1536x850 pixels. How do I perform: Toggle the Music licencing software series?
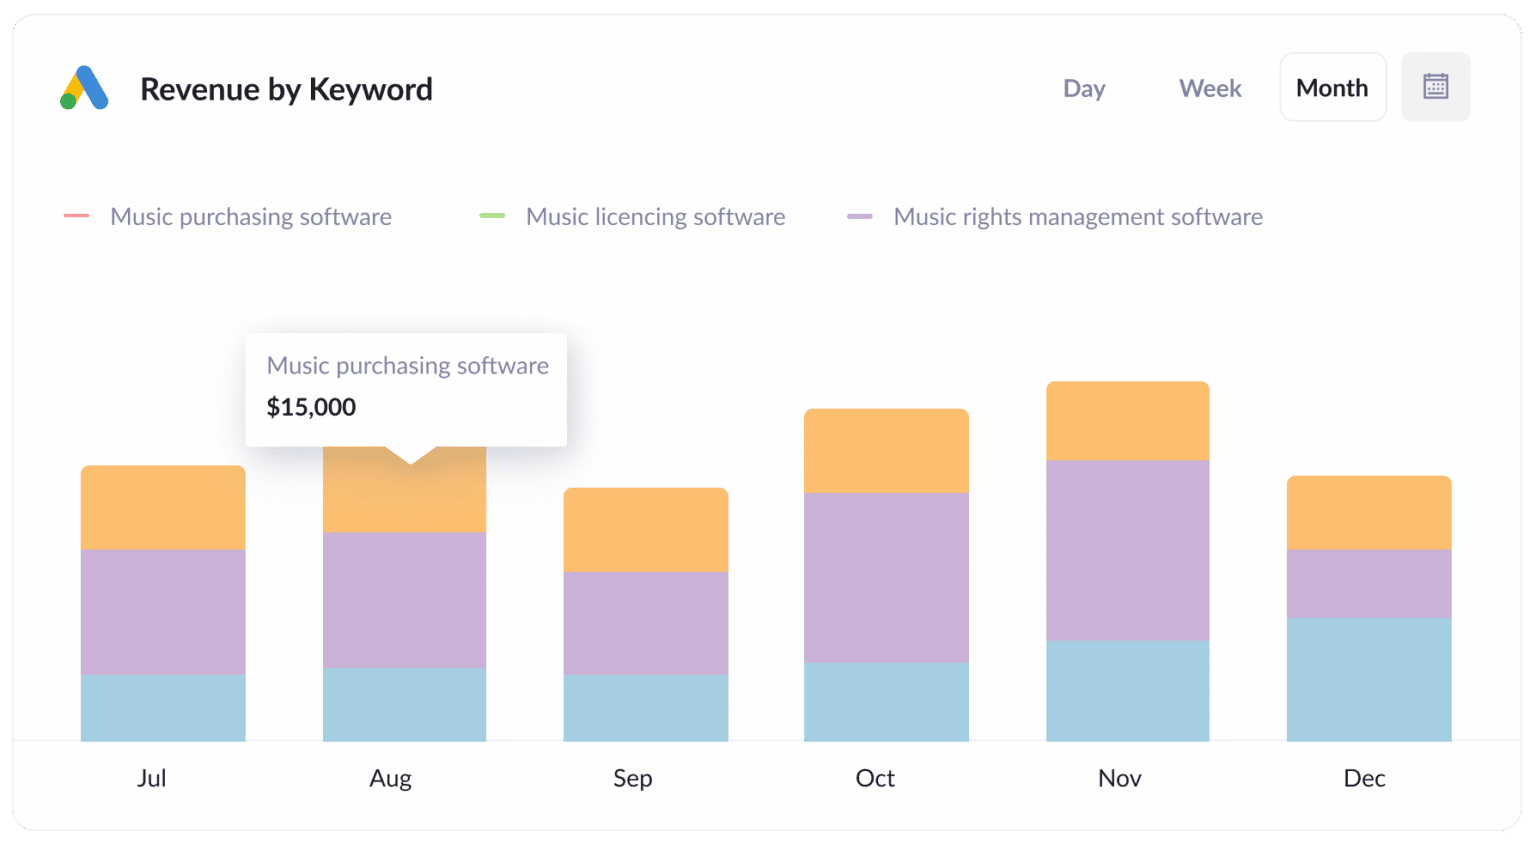(x=654, y=216)
